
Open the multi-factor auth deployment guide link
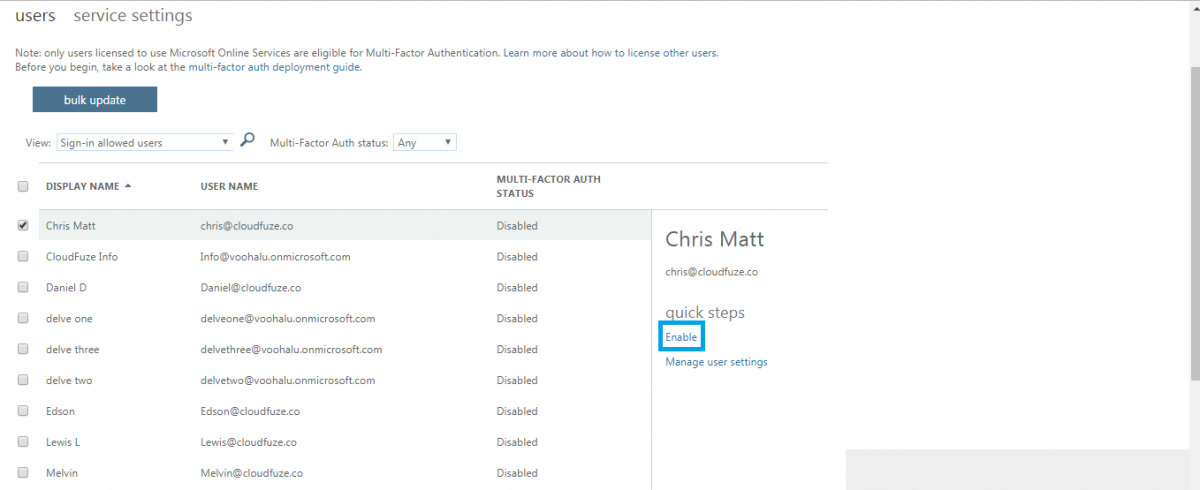[x=274, y=67]
